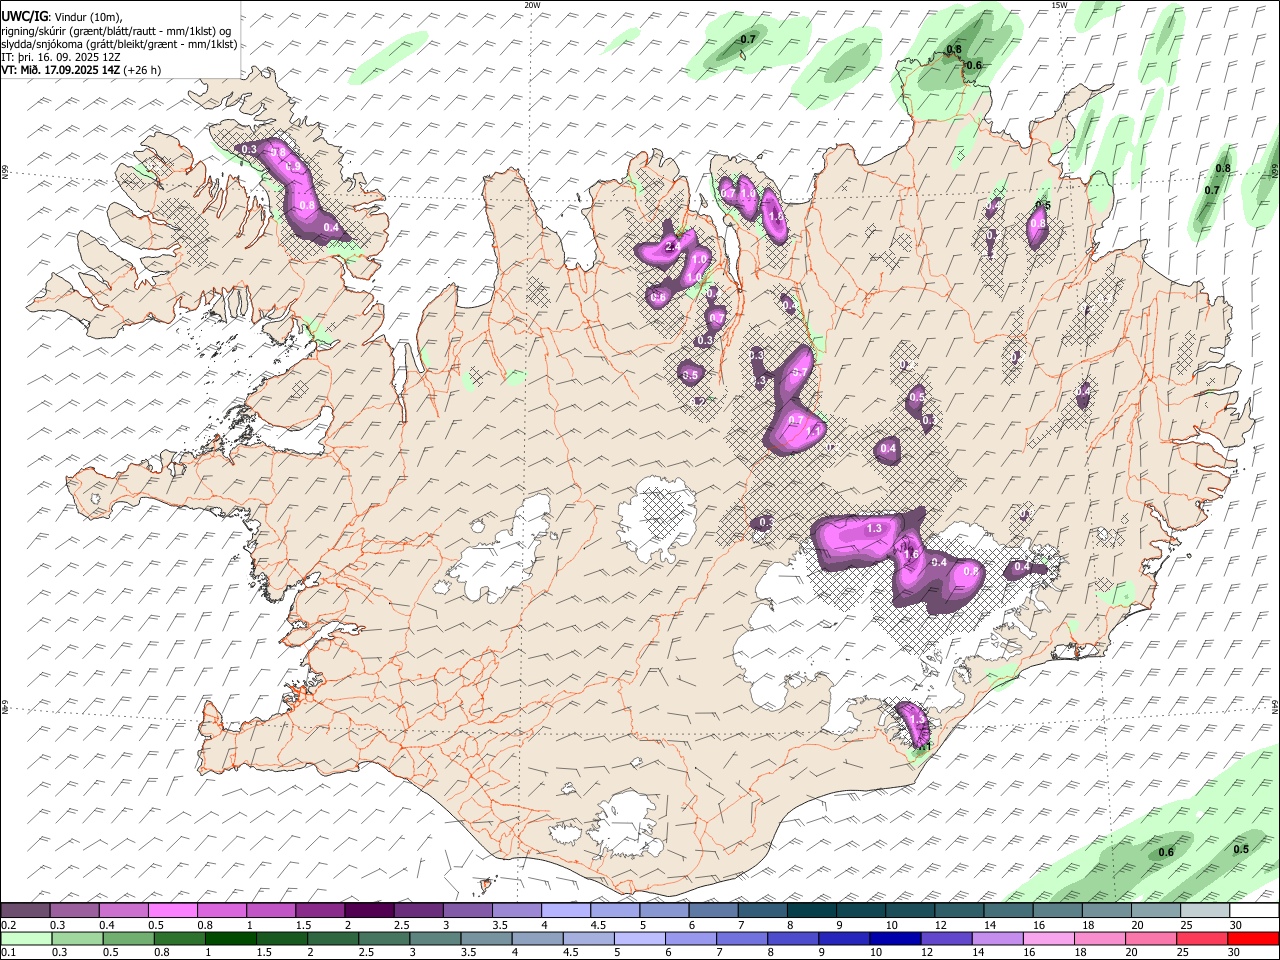Select the bright pink swatch between 0.5 and 0.8
Screen dimensions: 1280x960
coord(172,911)
